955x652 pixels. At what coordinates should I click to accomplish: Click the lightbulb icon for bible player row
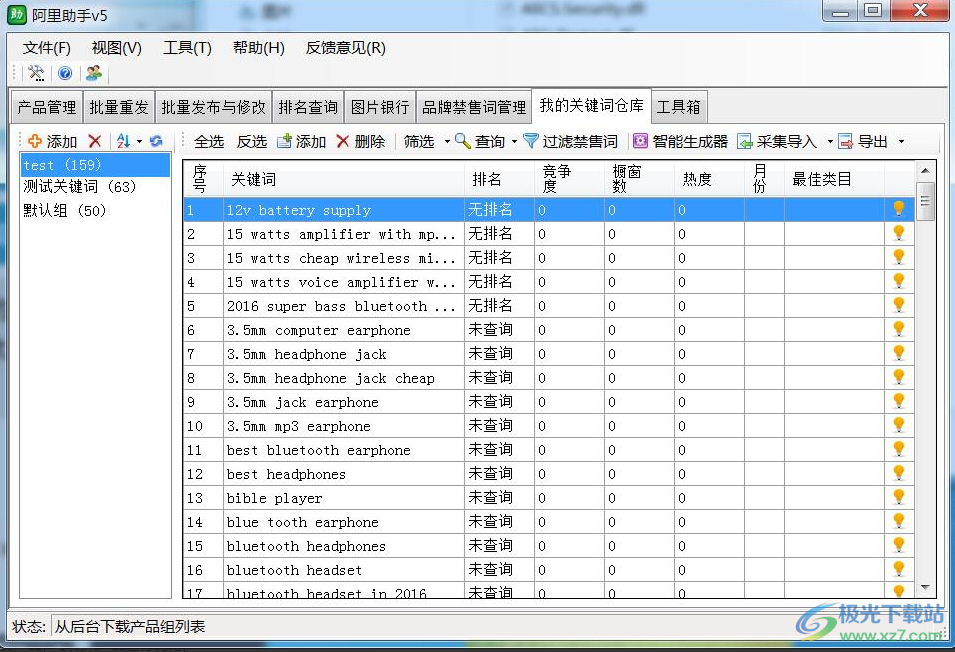coord(898,497)
